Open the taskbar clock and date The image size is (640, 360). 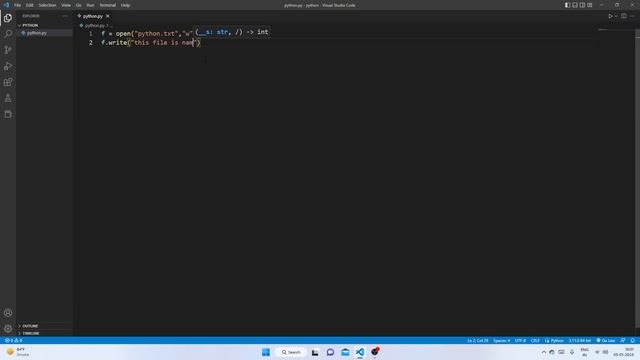(x=623, y=352)
